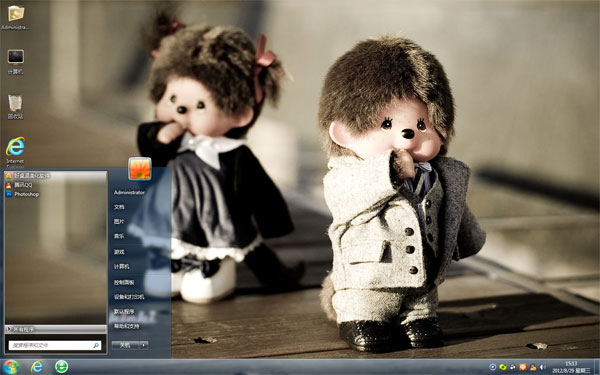Open Administrator in Start menu
Viewport: 600px width, 375px height.
[129, 192]
